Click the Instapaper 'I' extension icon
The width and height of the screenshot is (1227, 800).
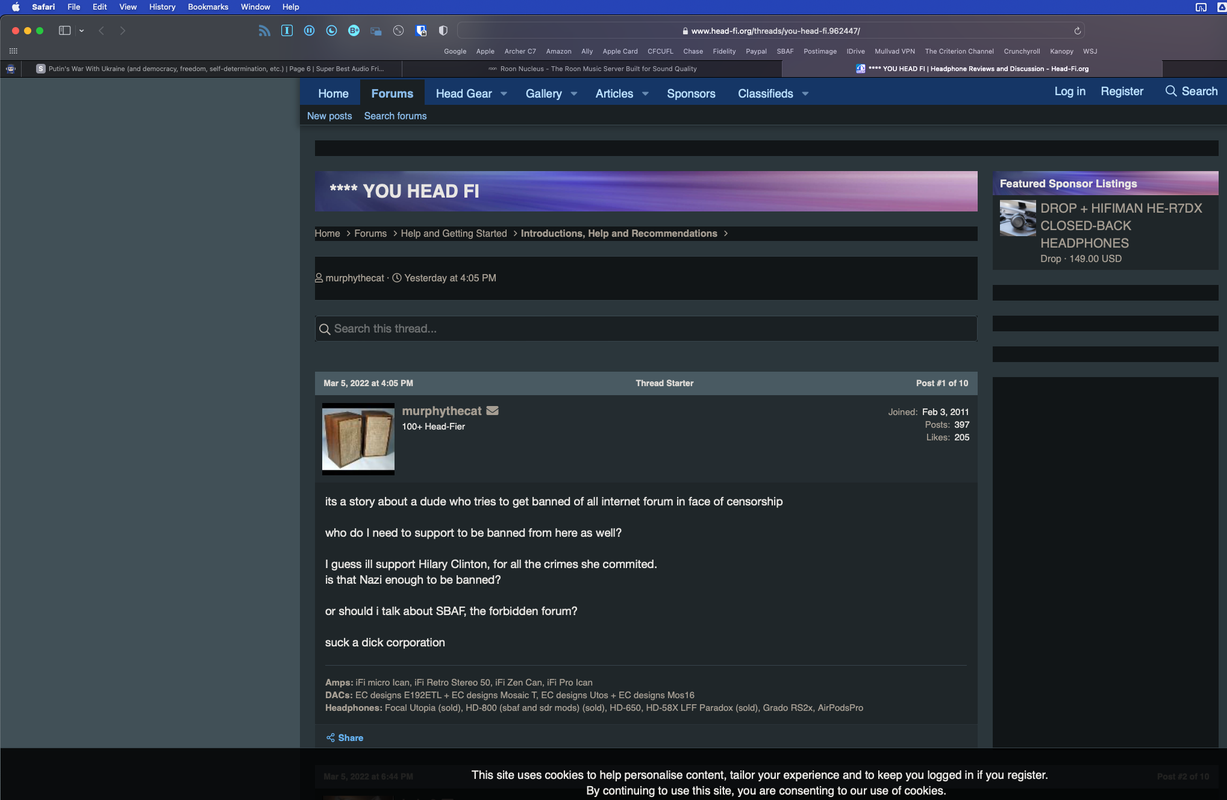(x=287, y=31)
